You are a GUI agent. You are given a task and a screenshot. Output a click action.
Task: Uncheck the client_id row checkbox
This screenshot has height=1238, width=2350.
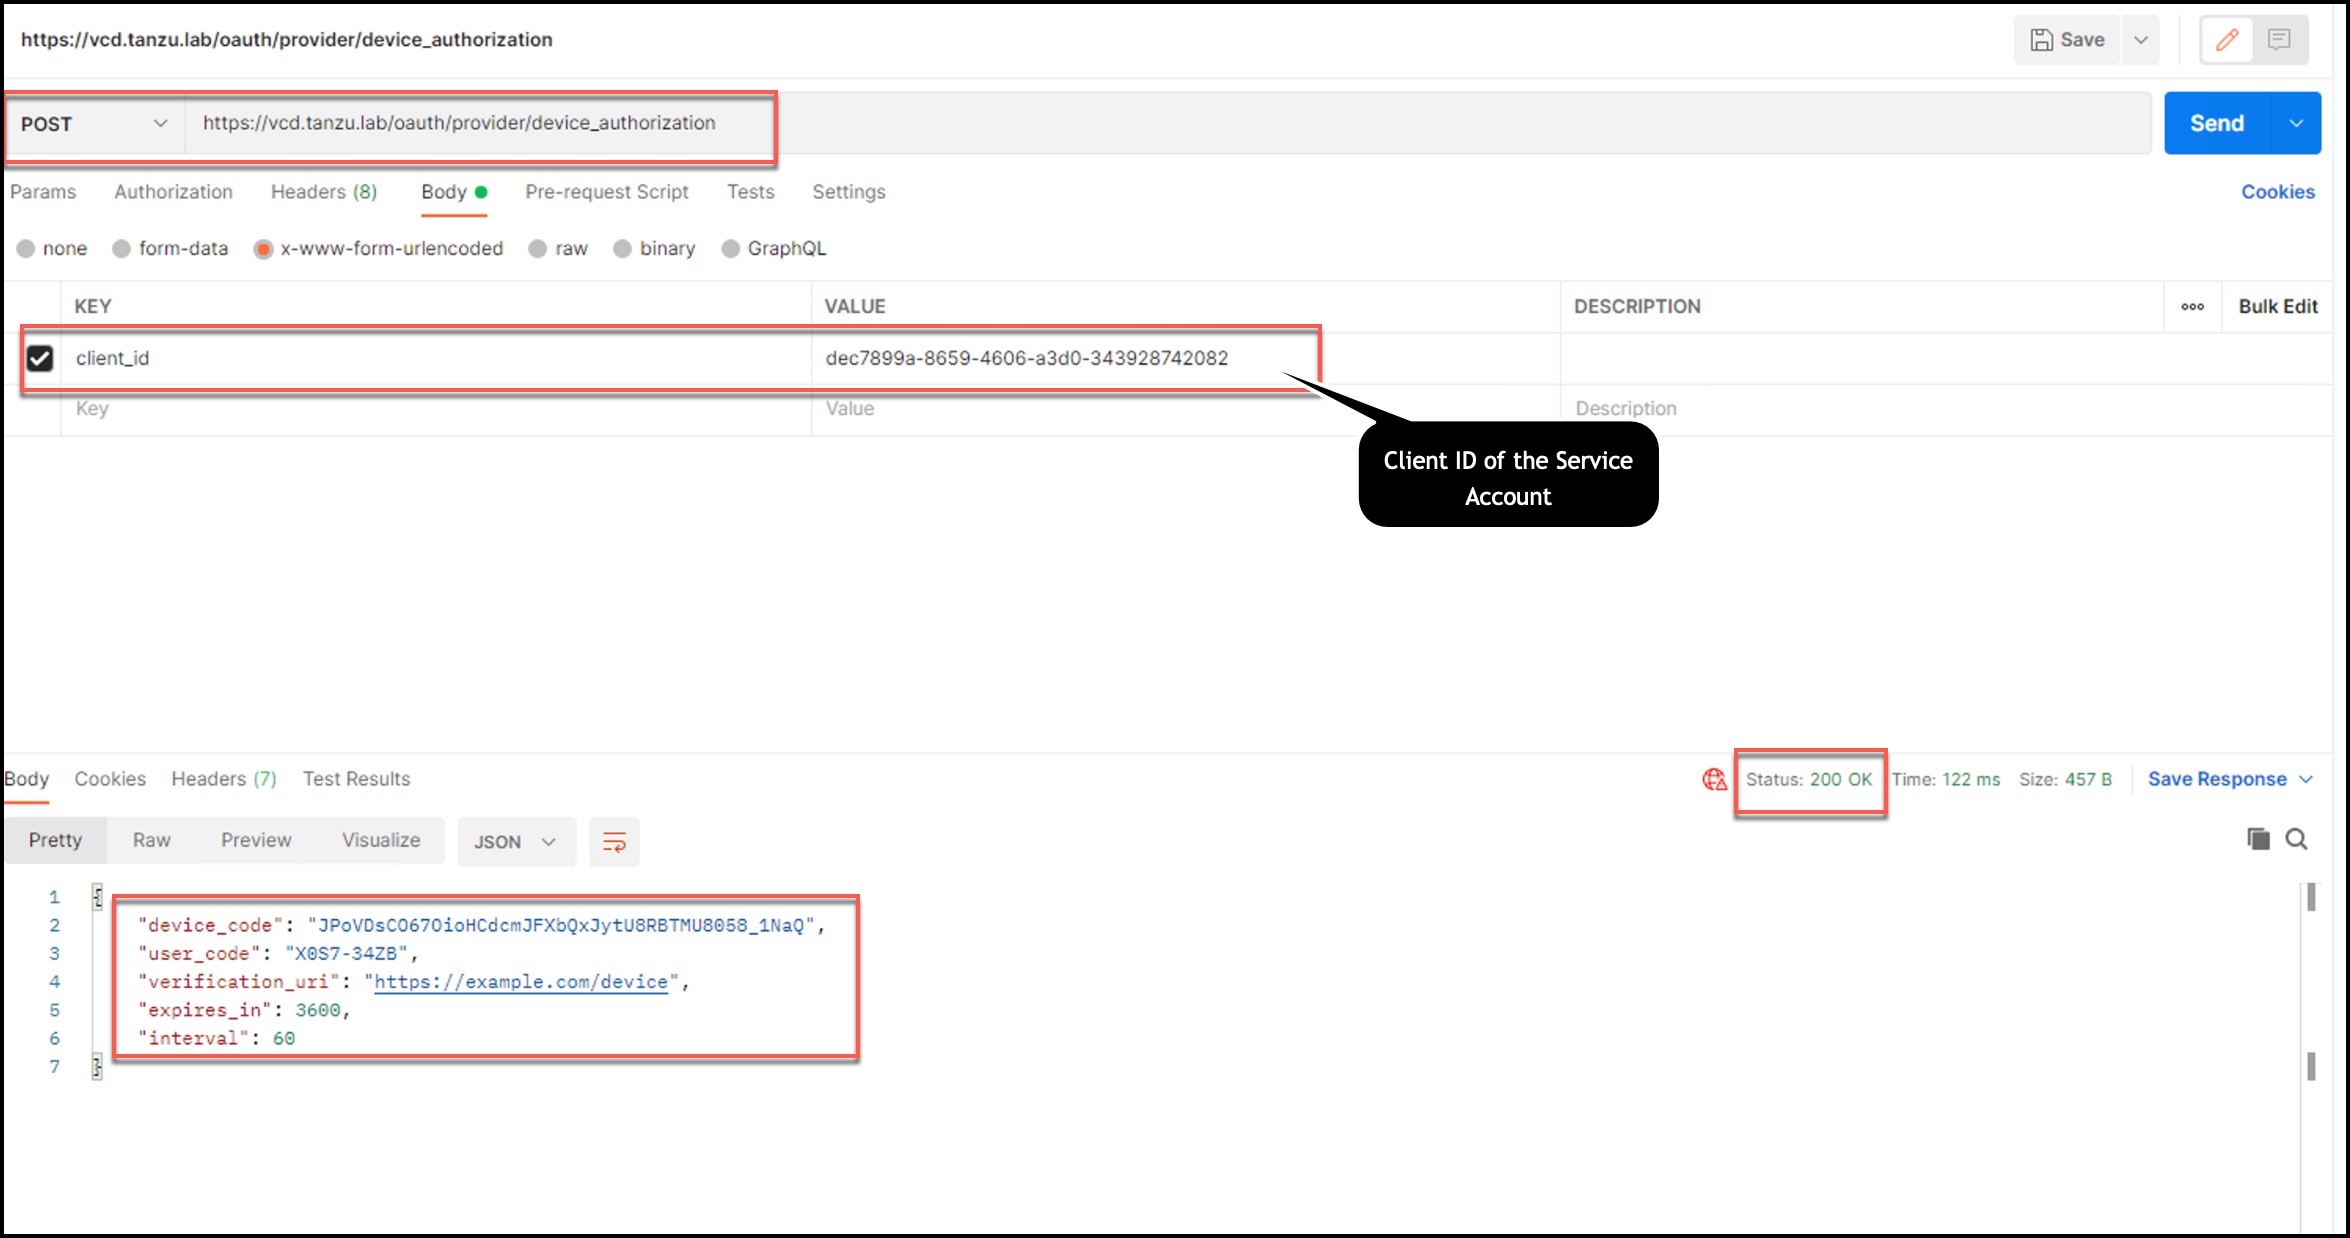tap(40, 358)
